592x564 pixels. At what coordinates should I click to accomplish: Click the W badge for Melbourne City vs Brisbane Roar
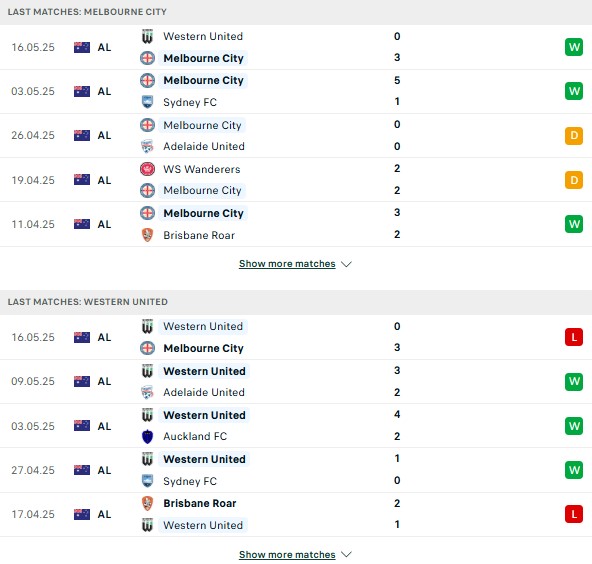[x=574, y=224]
